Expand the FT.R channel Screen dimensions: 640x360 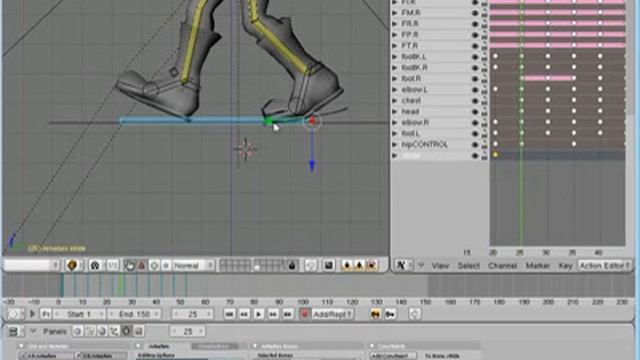pyautogui.click(x=395, y=46)
